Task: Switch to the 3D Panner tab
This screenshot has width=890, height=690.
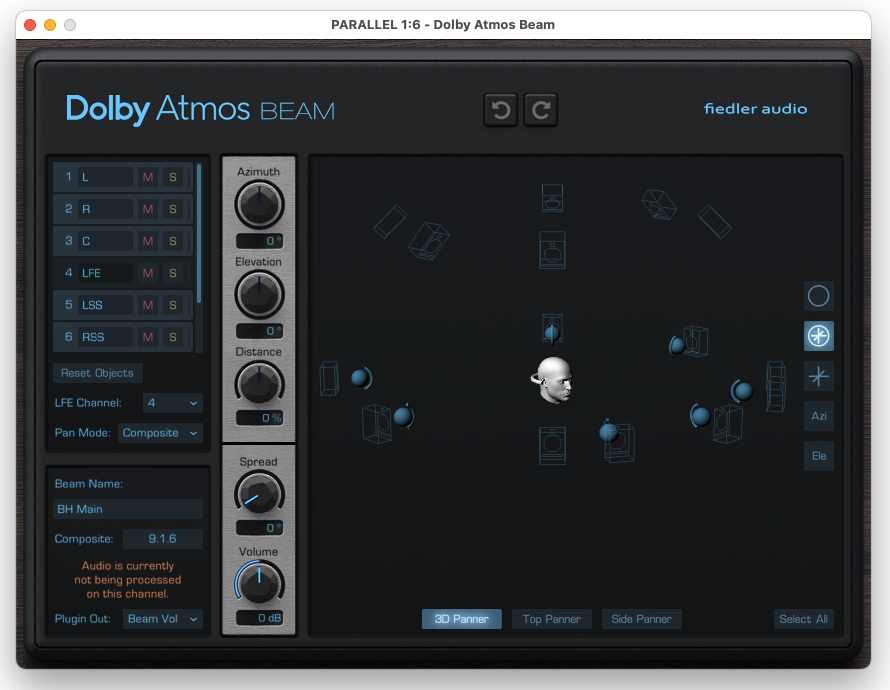Action: [461, 619]
